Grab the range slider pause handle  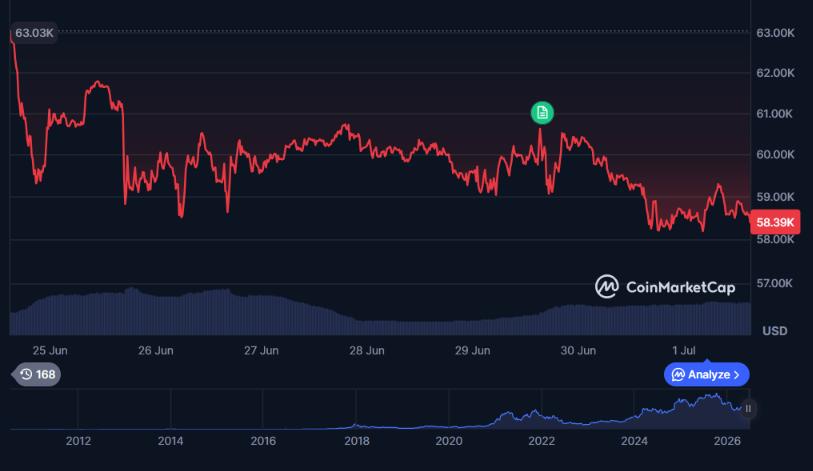pos(748,409)
